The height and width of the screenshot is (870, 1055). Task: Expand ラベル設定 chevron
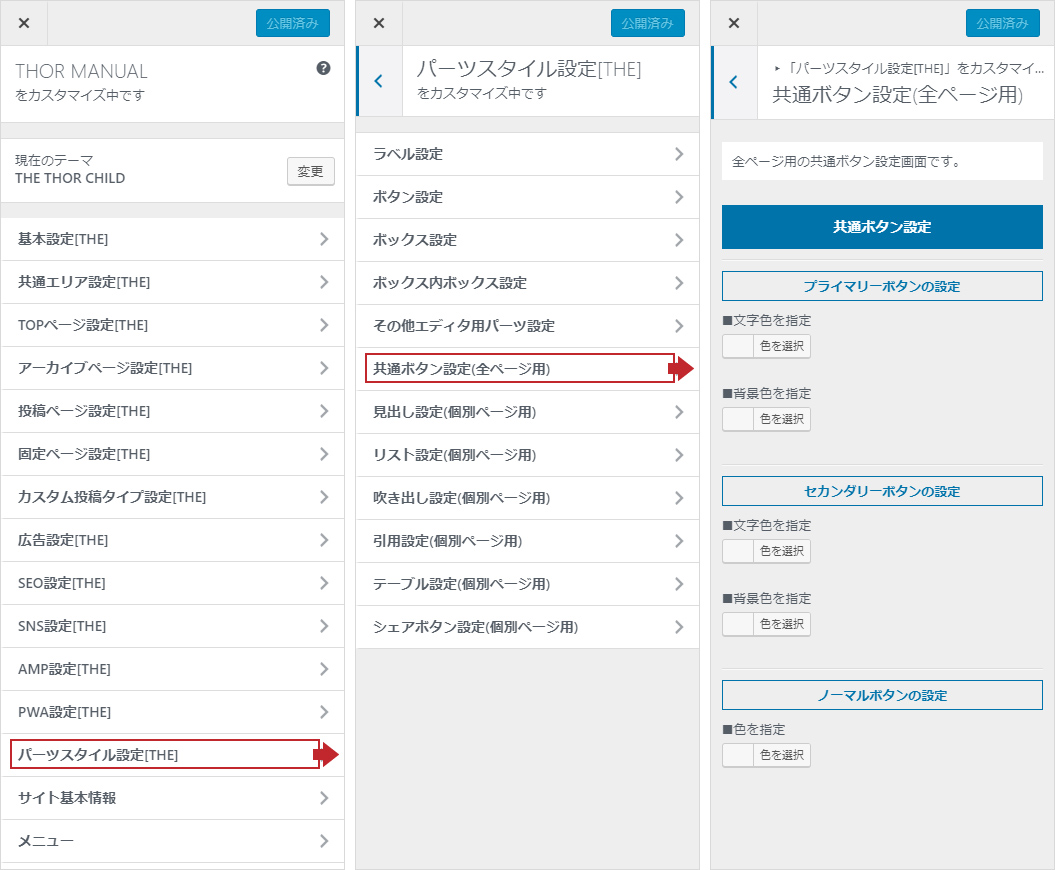679,154
